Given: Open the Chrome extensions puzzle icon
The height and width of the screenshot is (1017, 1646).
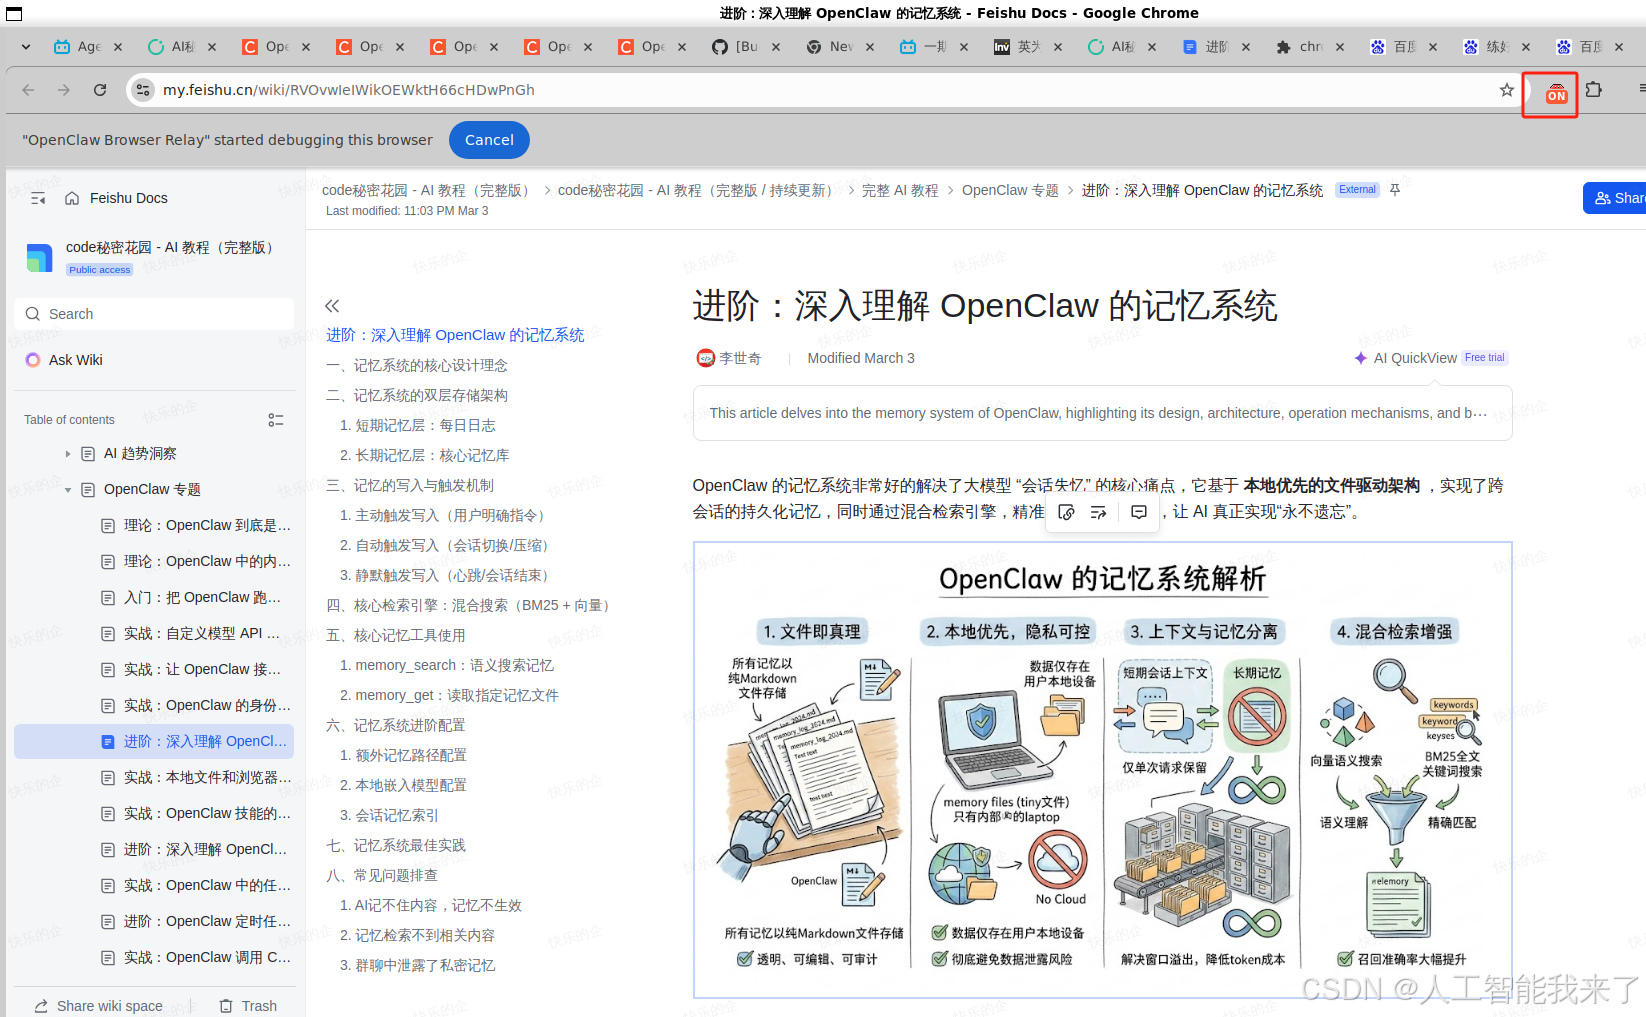Looking at the screenshot, I should click(1594, 90).
